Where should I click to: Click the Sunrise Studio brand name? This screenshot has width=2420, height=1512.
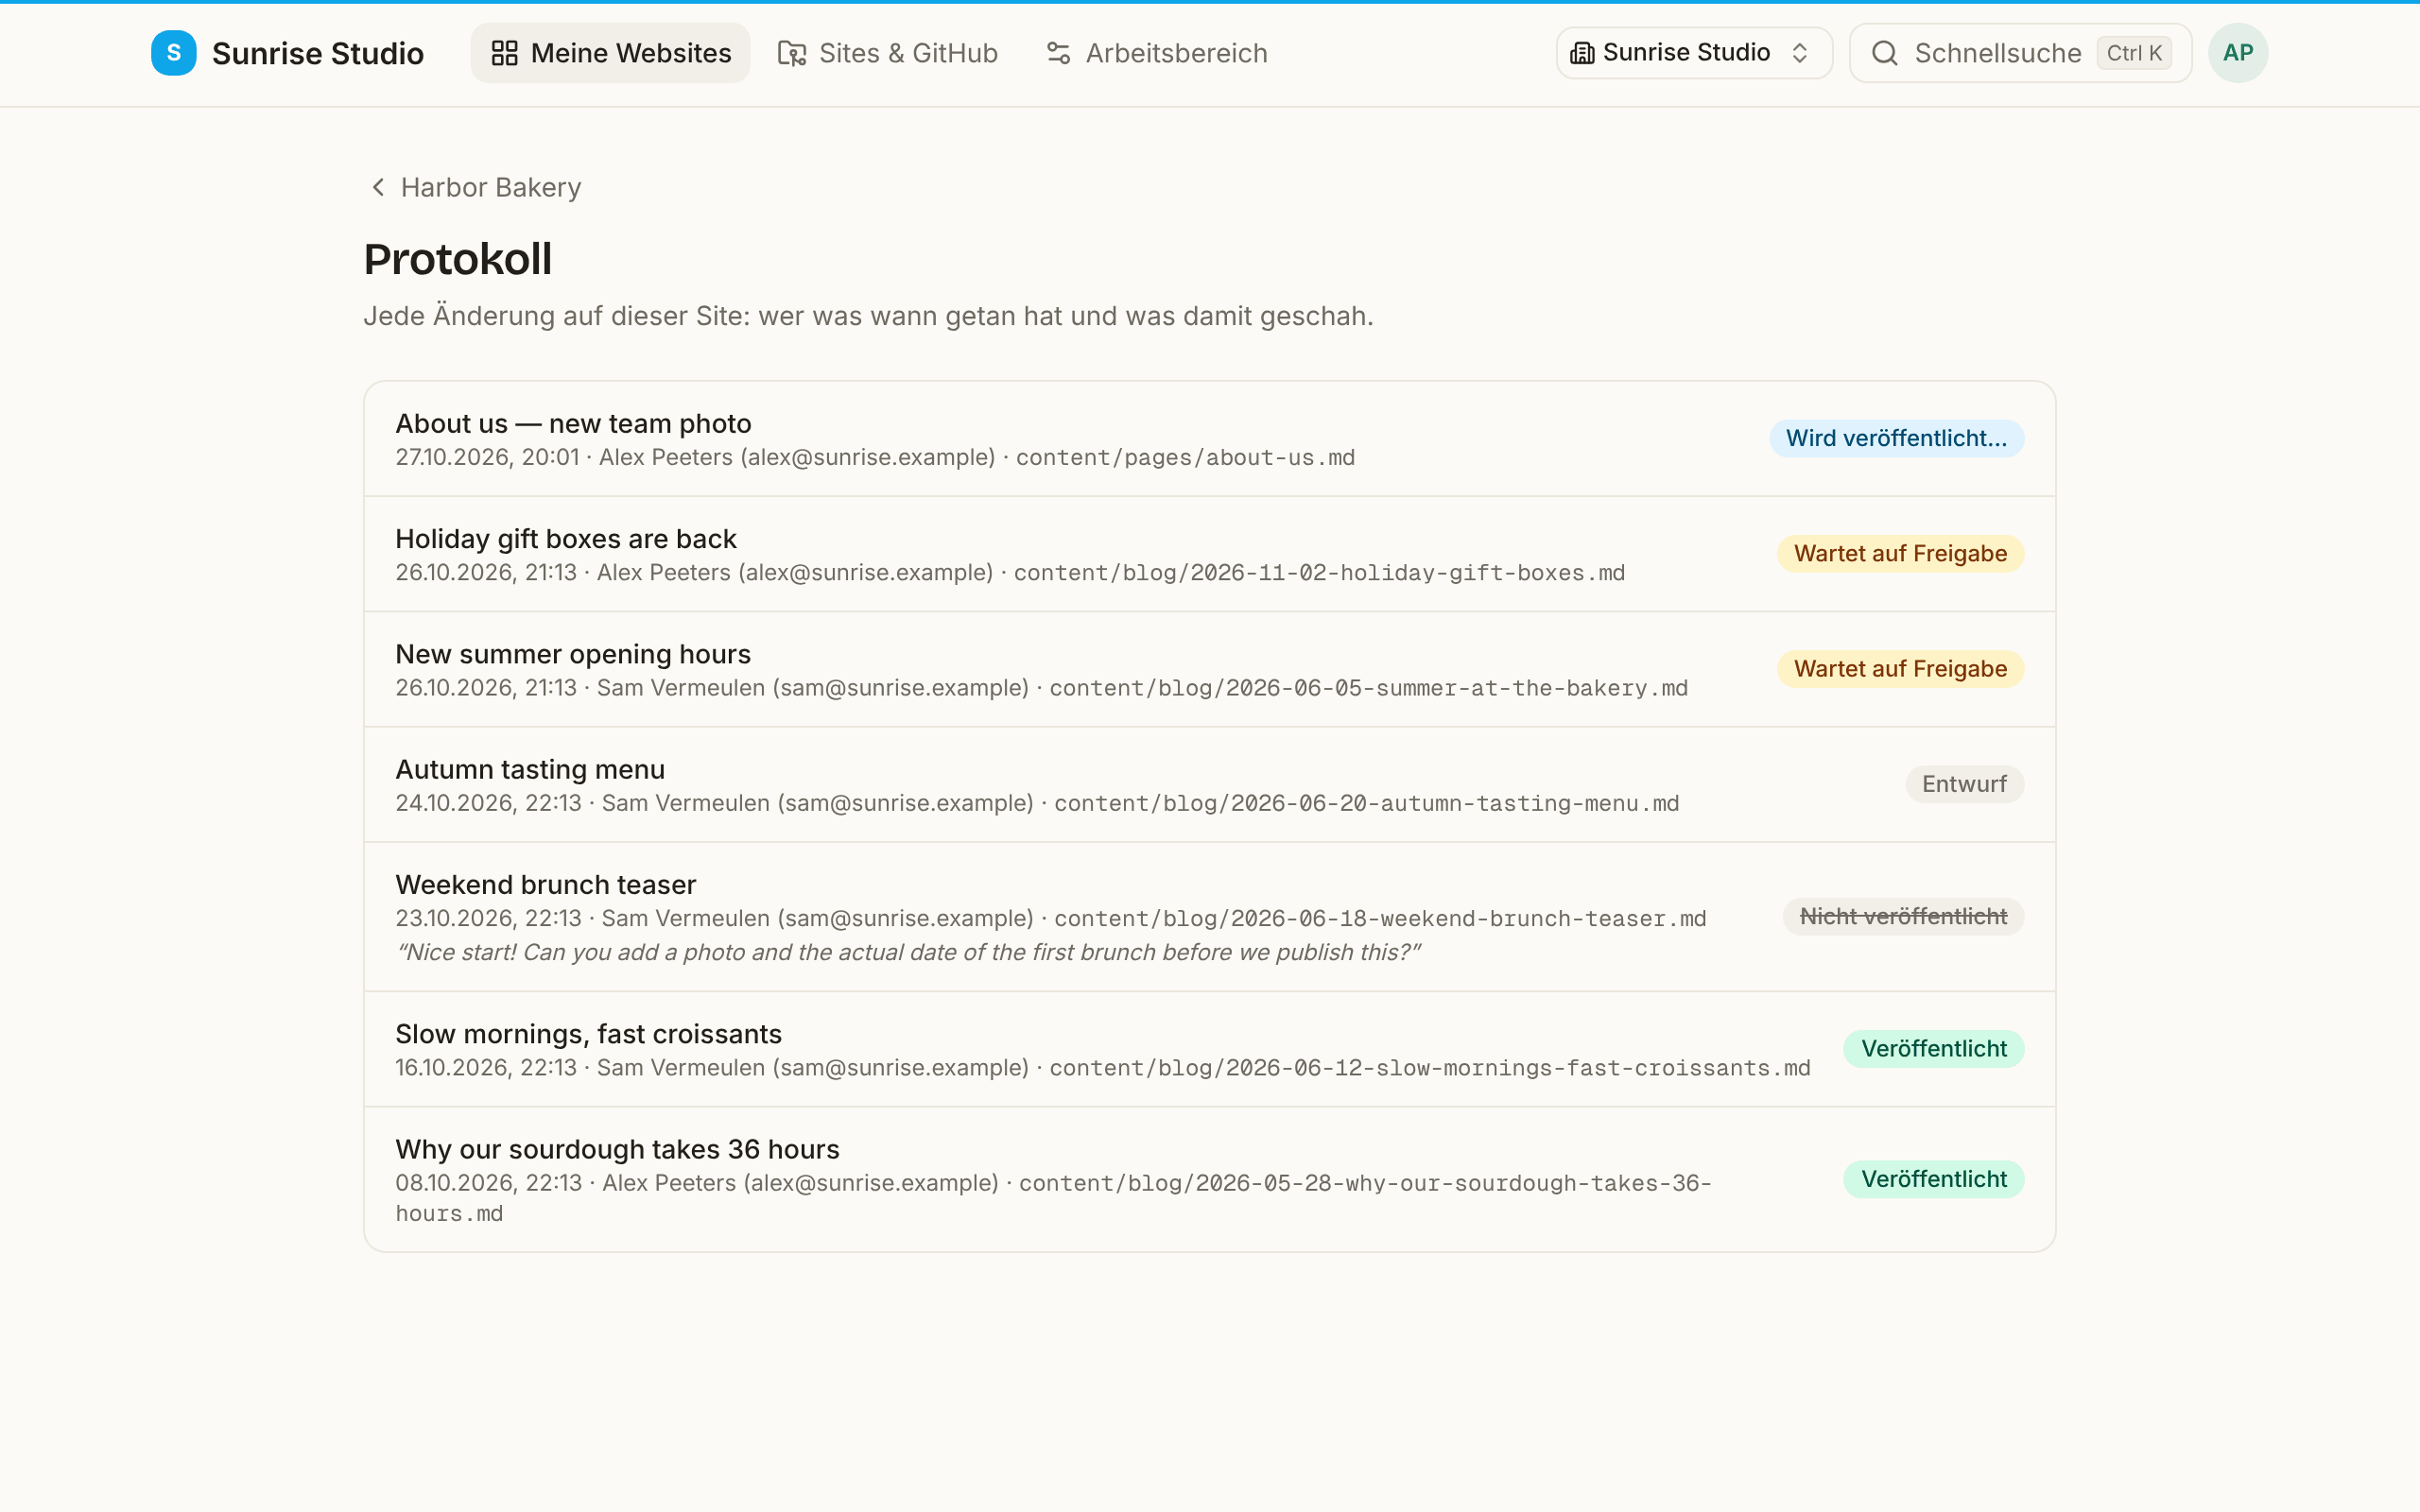coord(318,53)
